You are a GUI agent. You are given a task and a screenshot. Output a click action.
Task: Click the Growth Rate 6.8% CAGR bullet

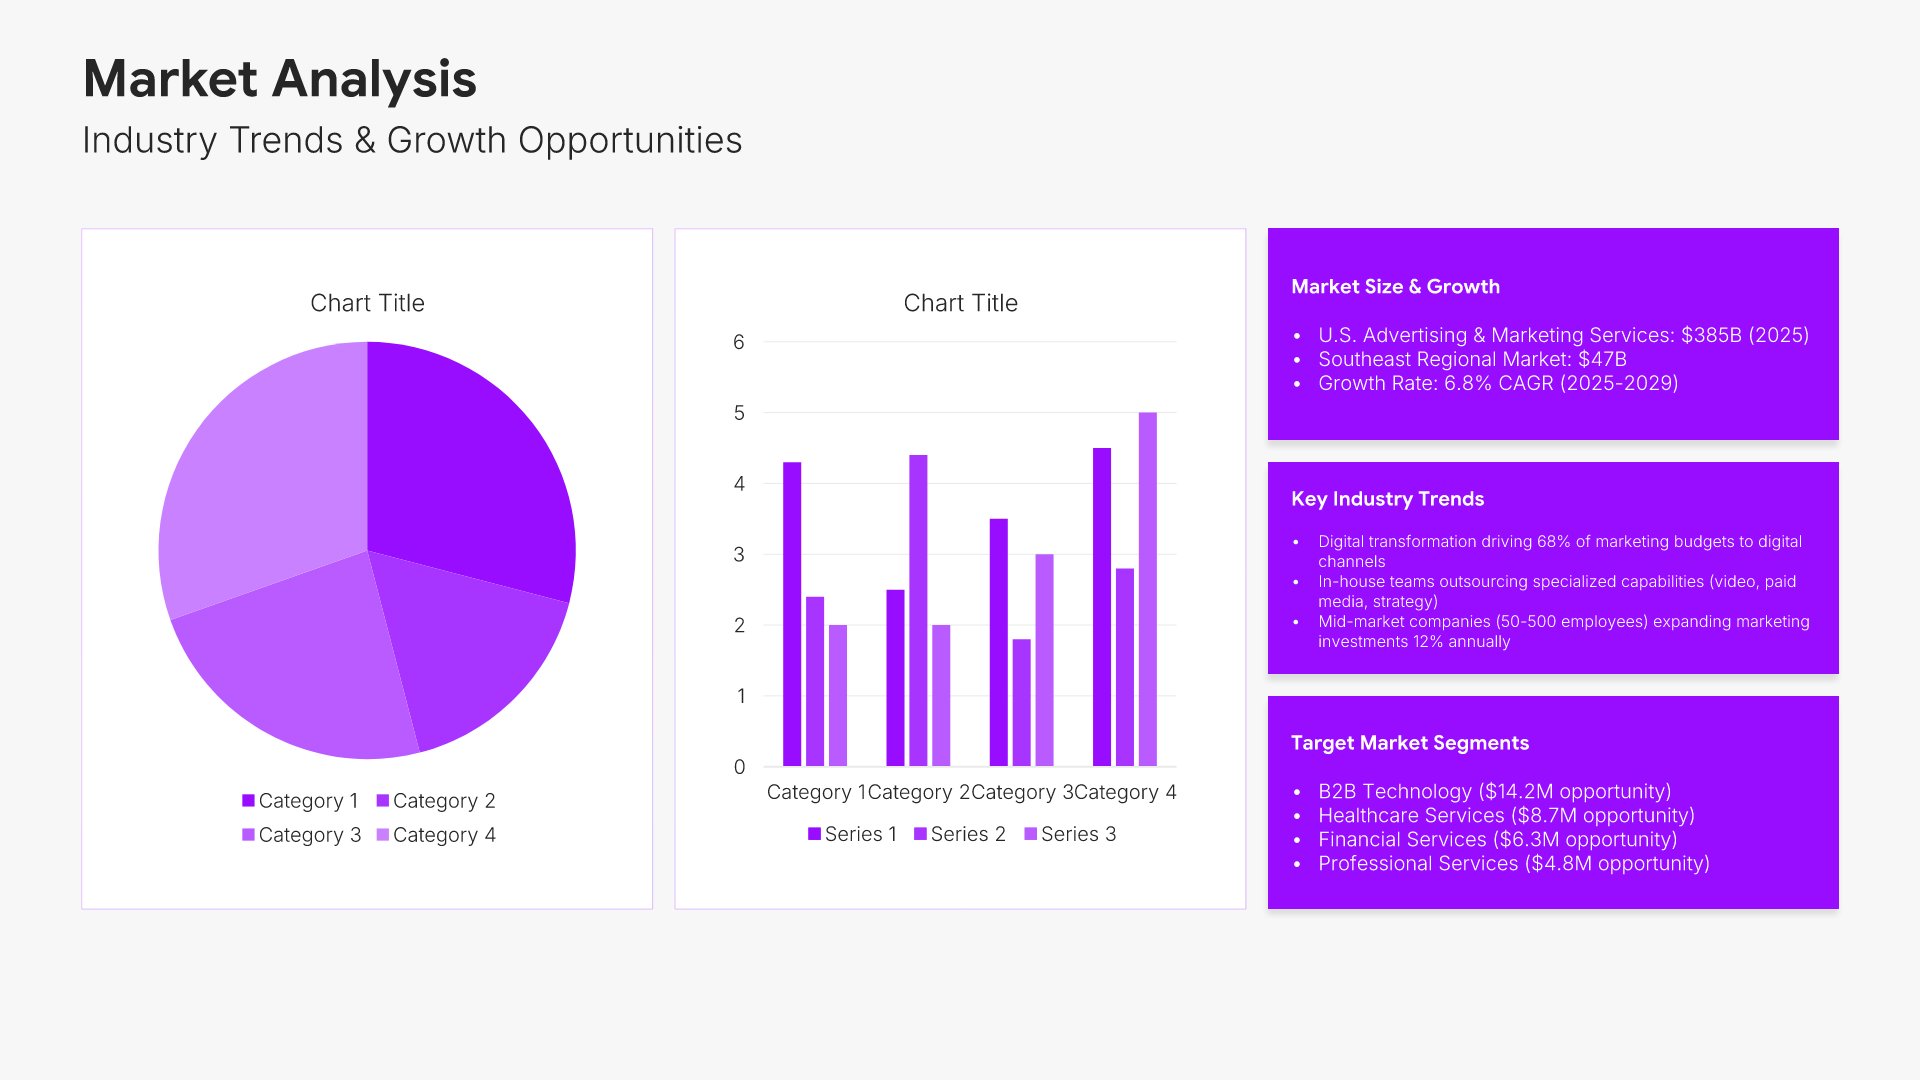1497,384
